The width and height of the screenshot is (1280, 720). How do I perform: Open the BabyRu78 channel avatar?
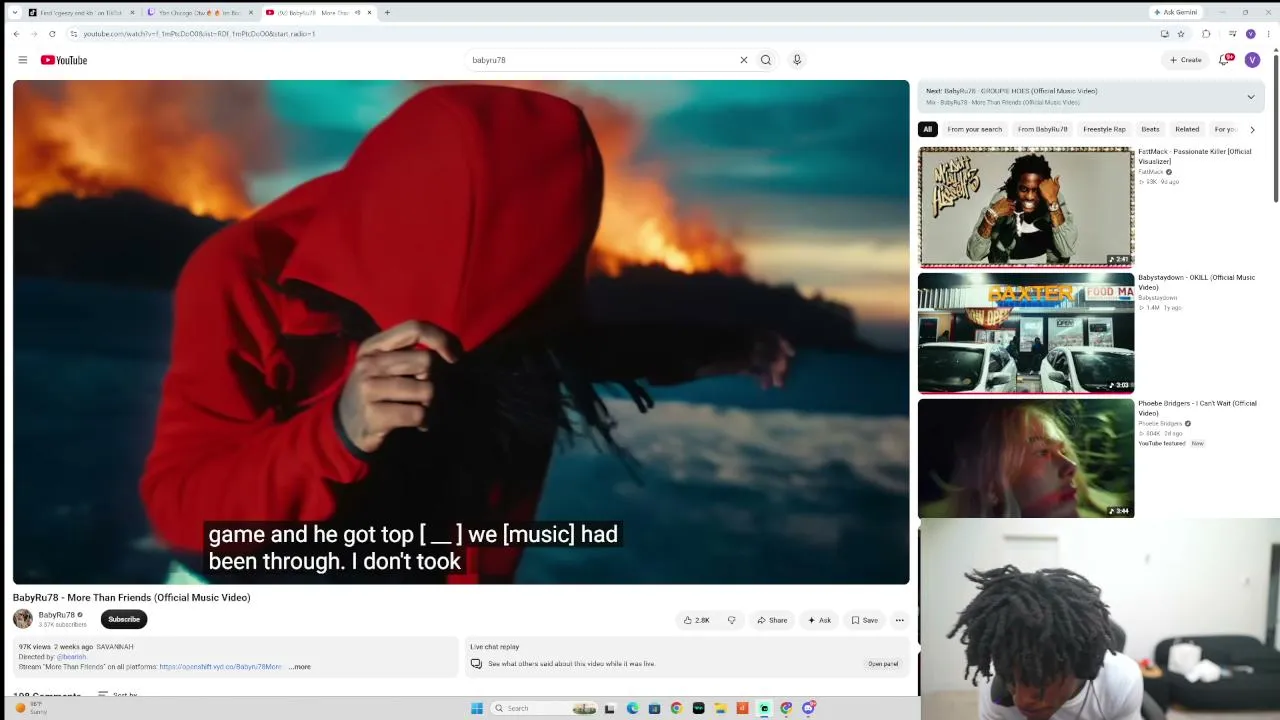click(22, 619)
